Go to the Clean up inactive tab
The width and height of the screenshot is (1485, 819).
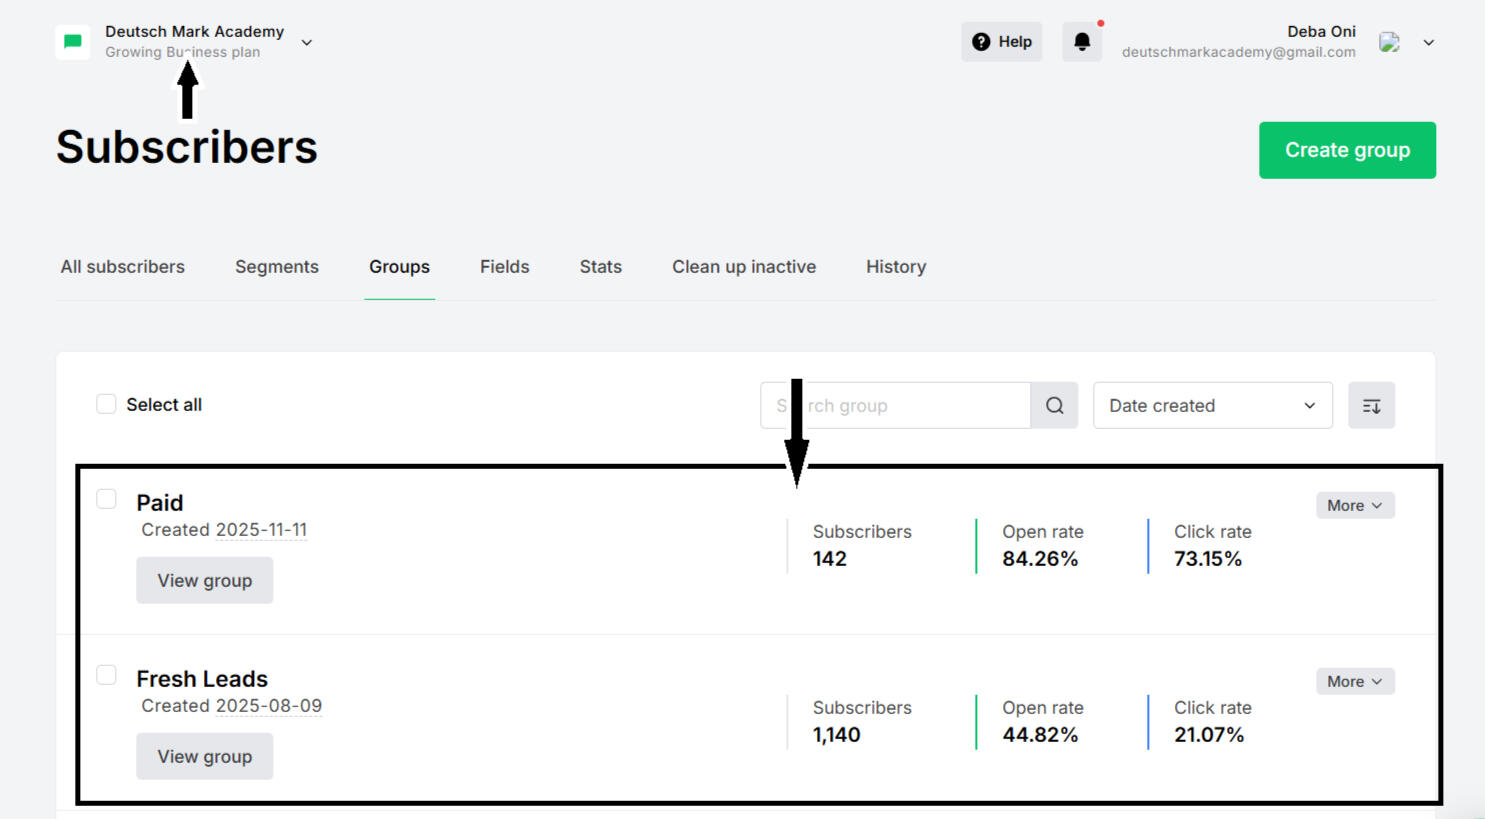(744, 267)
